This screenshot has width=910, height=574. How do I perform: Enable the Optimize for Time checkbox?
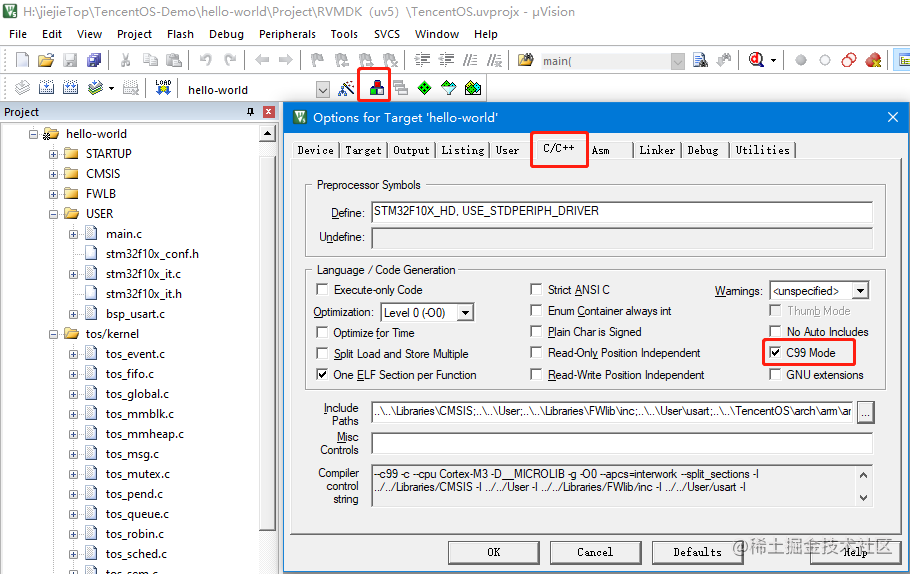(x=322, y=333)
